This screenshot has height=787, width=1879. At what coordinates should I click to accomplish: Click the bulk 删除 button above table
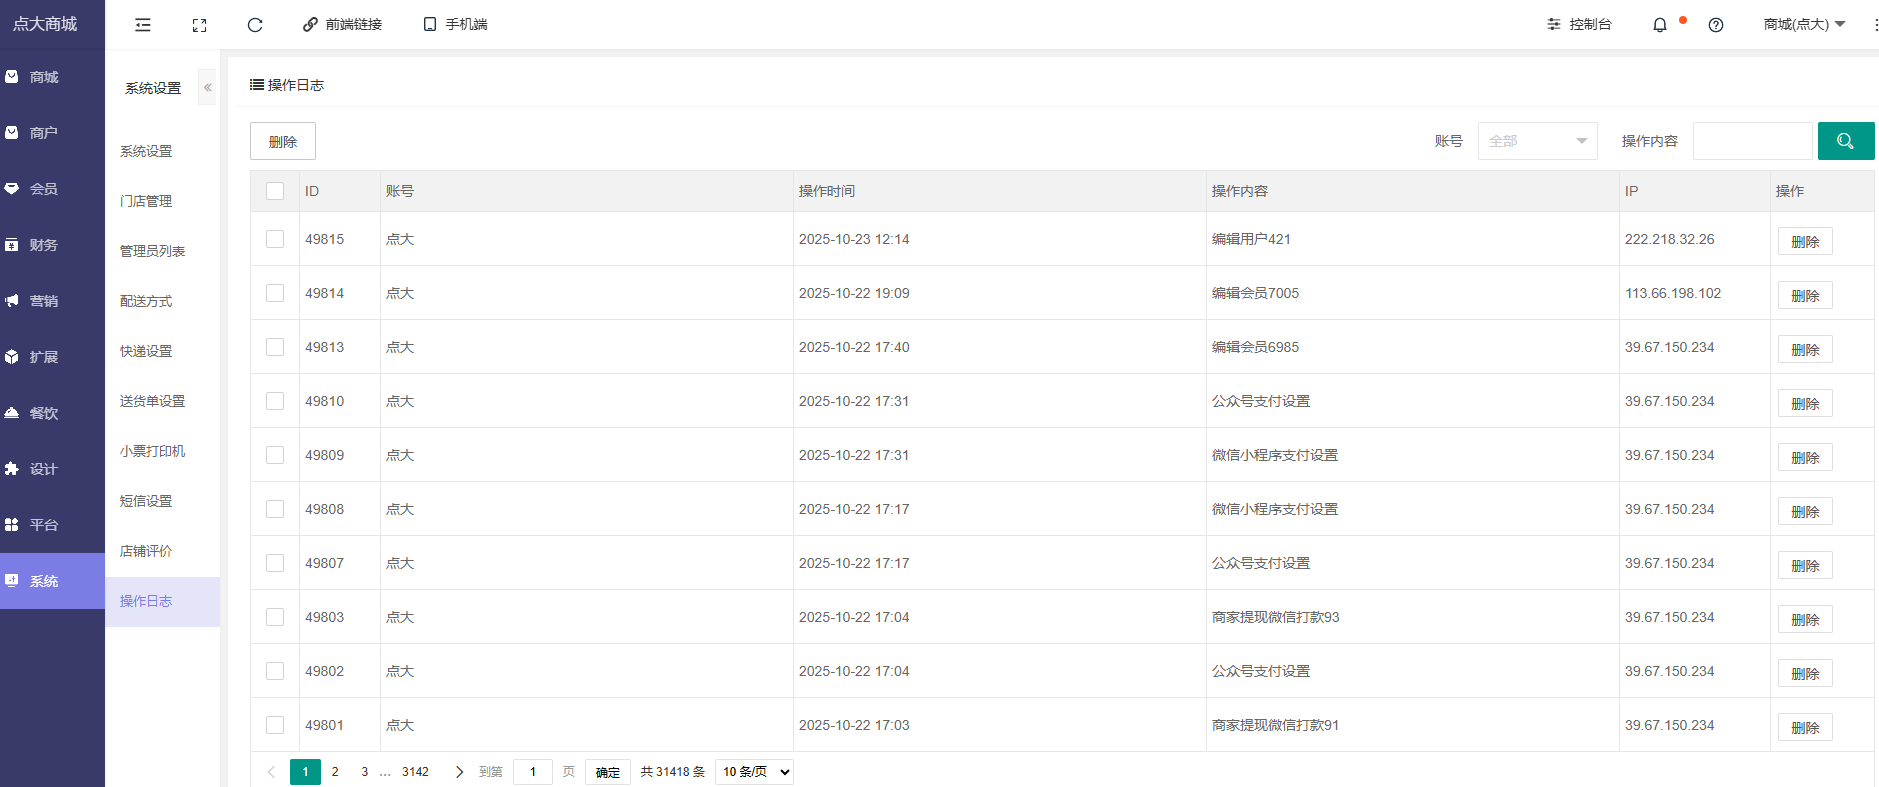click(283, 141)
